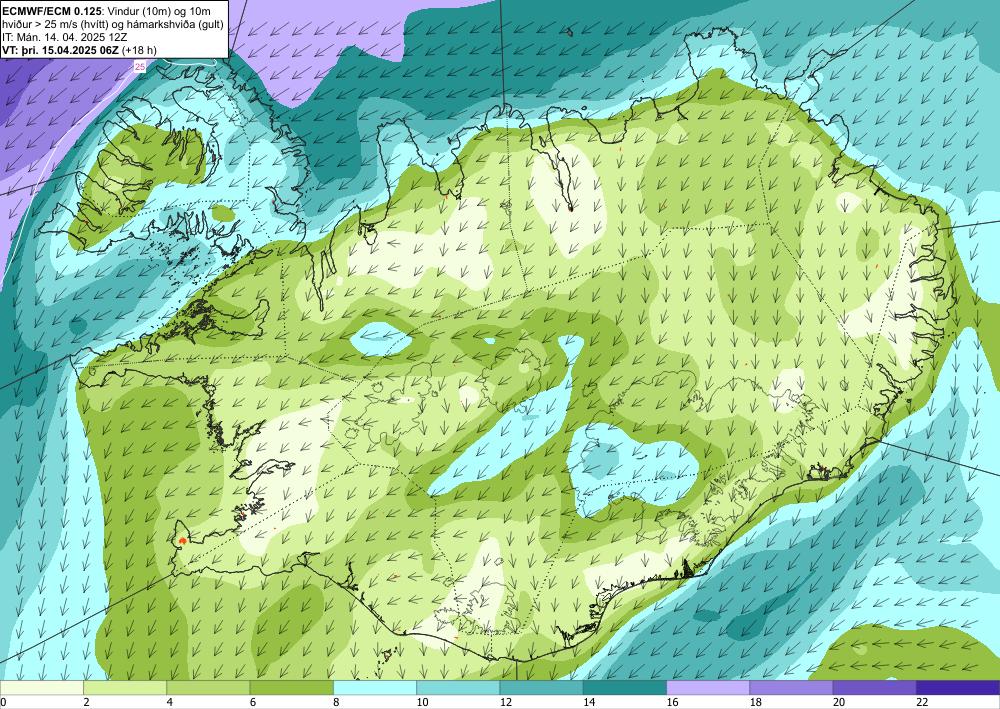Image resolution: width=1000 pixels, height=709 pixels.
Task: Click the 14–16 m/s dark teal legend swatch
Action: [x=625, y=688]
